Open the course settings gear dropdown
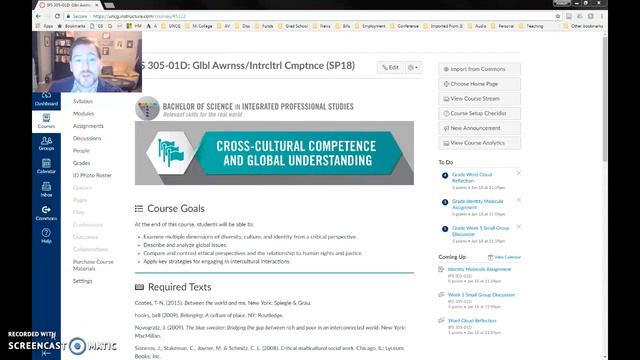Viewport: 640px width, 360px height. point(413,67)
